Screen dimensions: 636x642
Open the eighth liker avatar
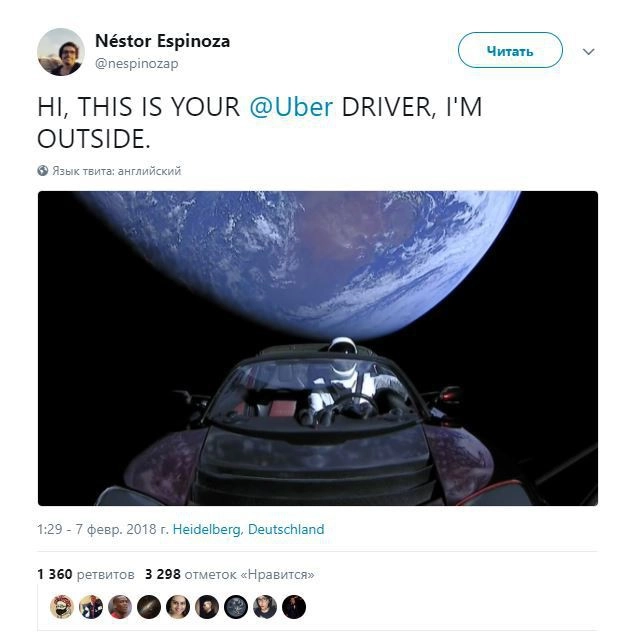(265, 606)
